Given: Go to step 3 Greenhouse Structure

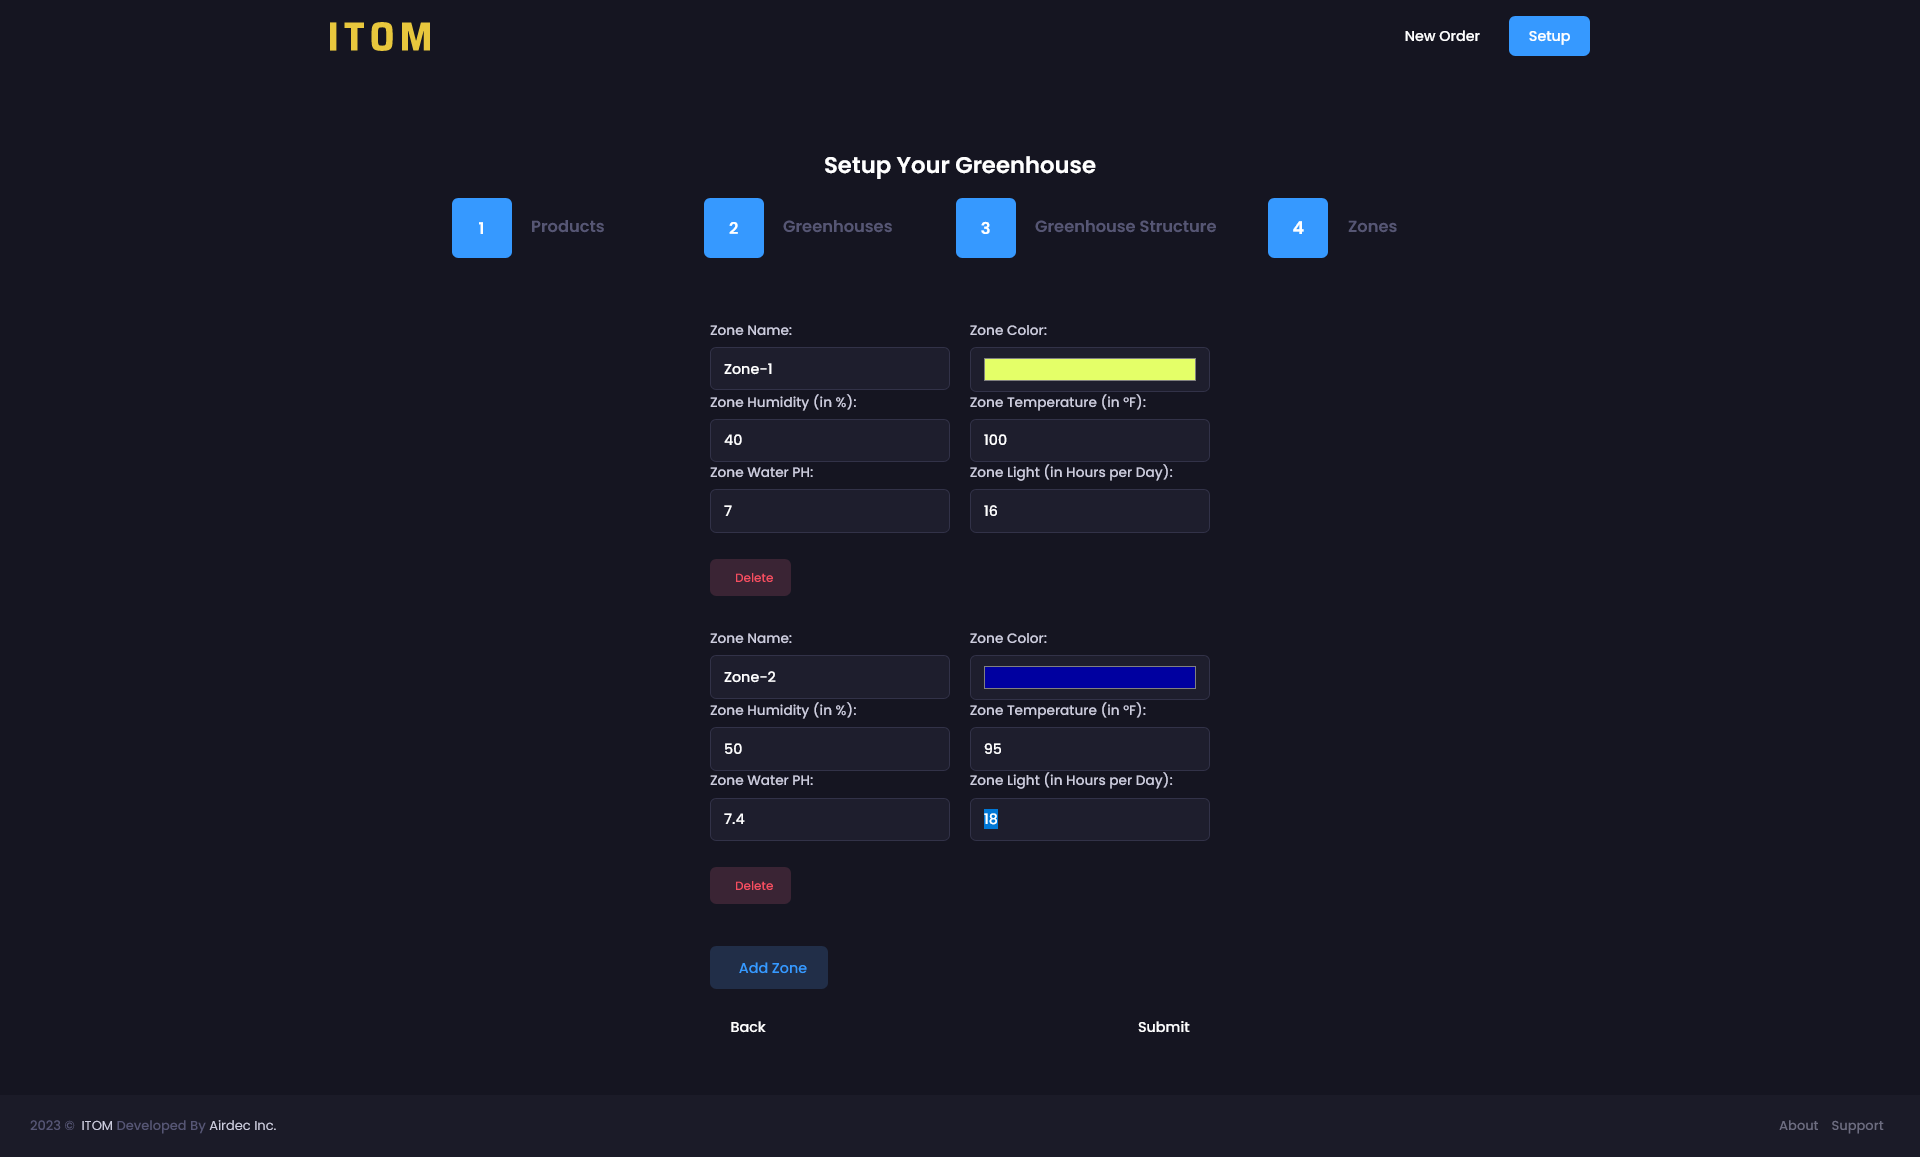Looking at the screenshot, I should point(985,228).
